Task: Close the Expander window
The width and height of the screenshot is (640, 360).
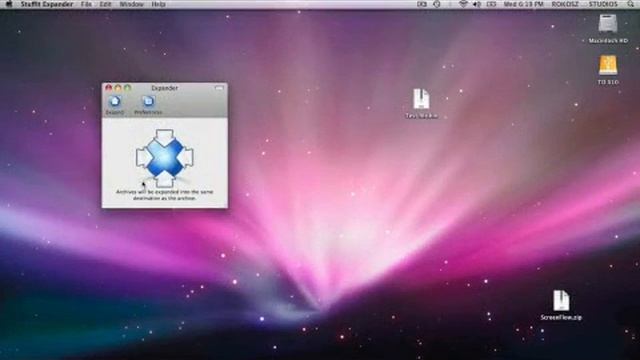Action: [x=109, y=88]
